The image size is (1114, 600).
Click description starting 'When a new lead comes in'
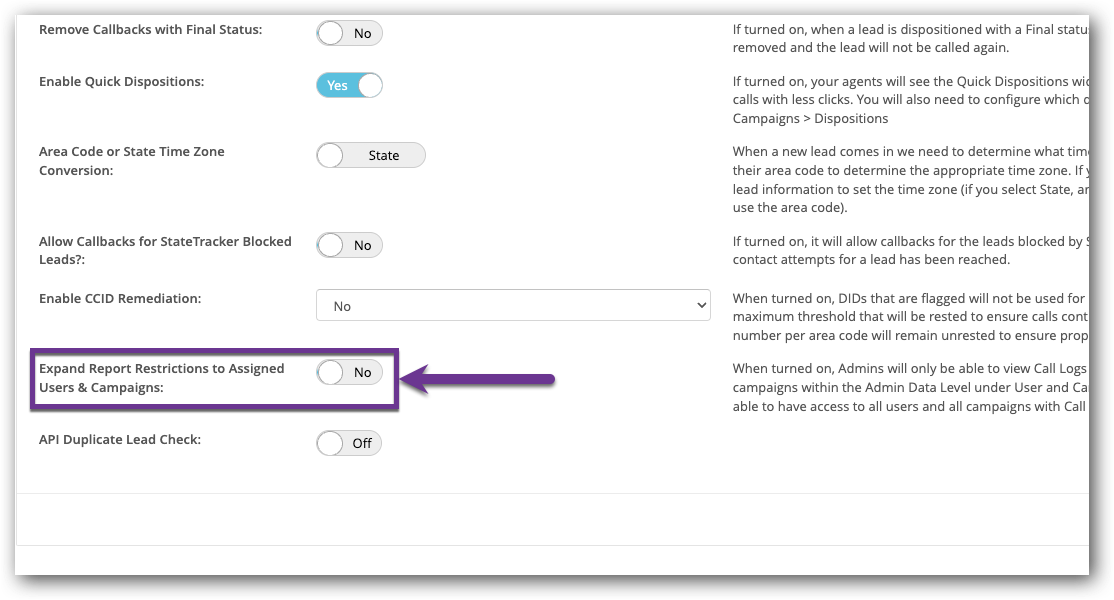tap(911, 180)
